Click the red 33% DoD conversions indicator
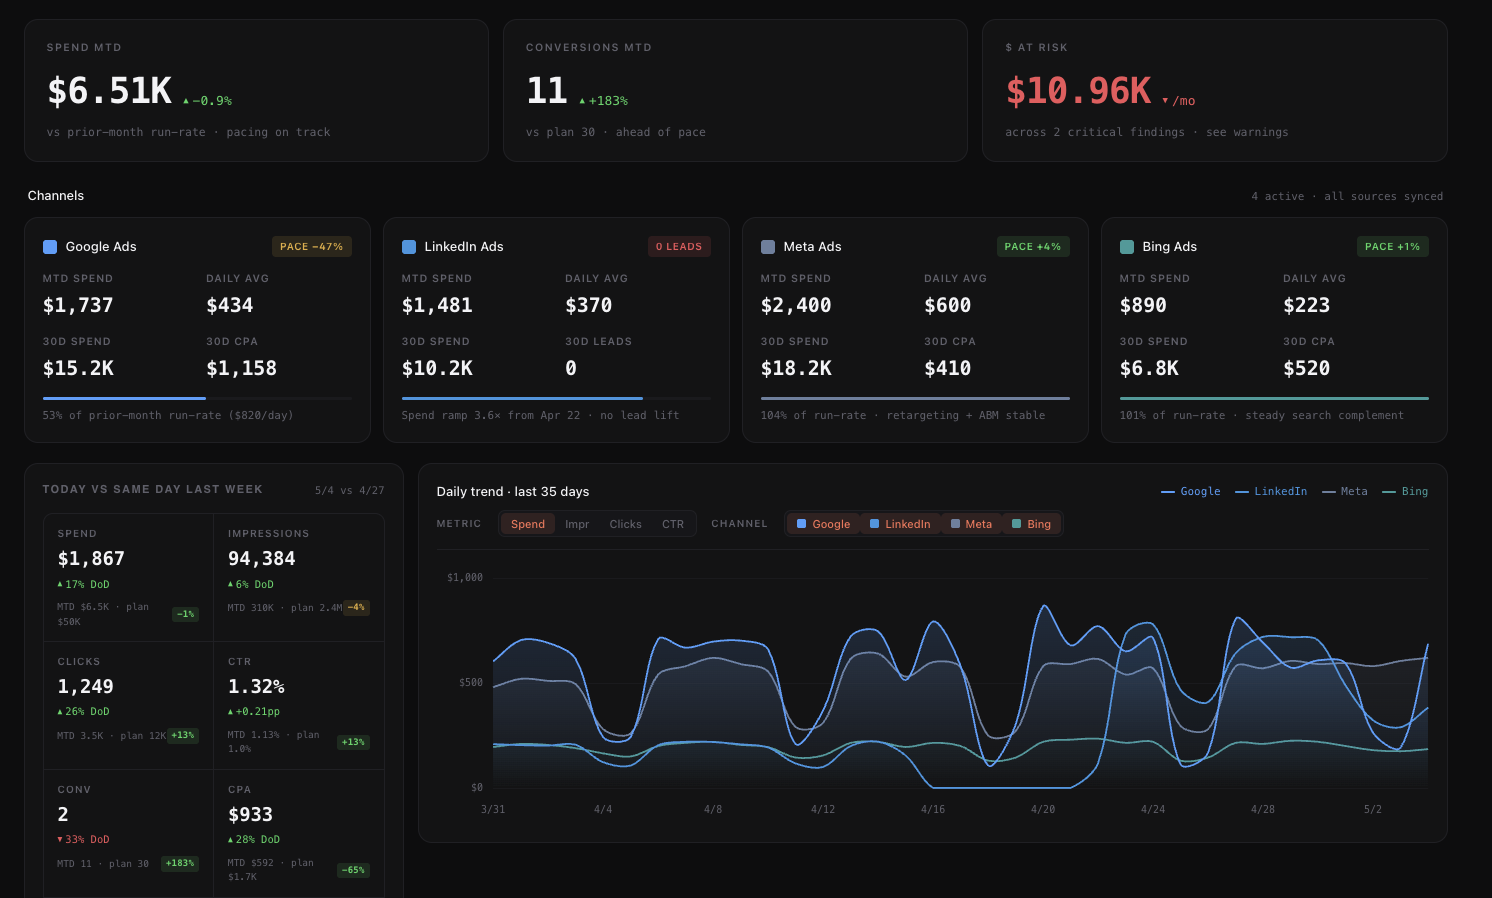 click(83, 840)
